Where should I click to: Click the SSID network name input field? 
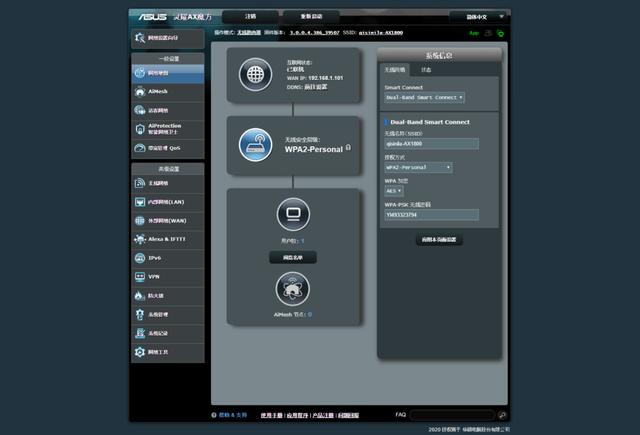point(432,144)
